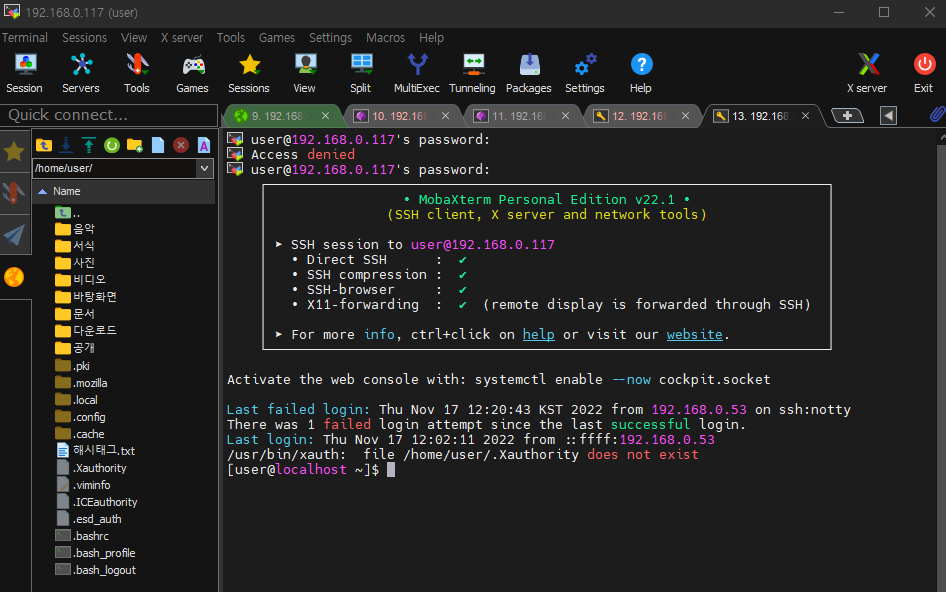Toggle sort order on Name column
Viewport: 946px width, 592px height.
[x=123, y=191]
